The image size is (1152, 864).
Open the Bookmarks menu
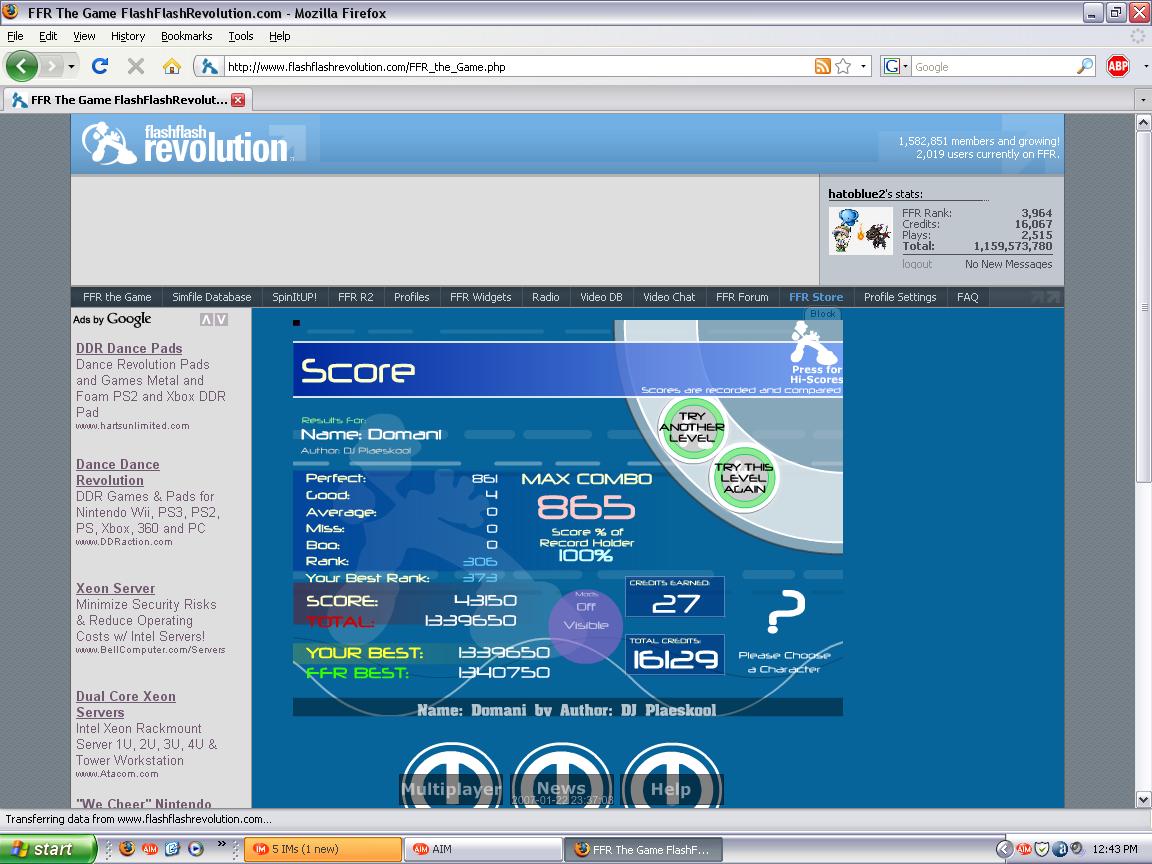(186, 36)
